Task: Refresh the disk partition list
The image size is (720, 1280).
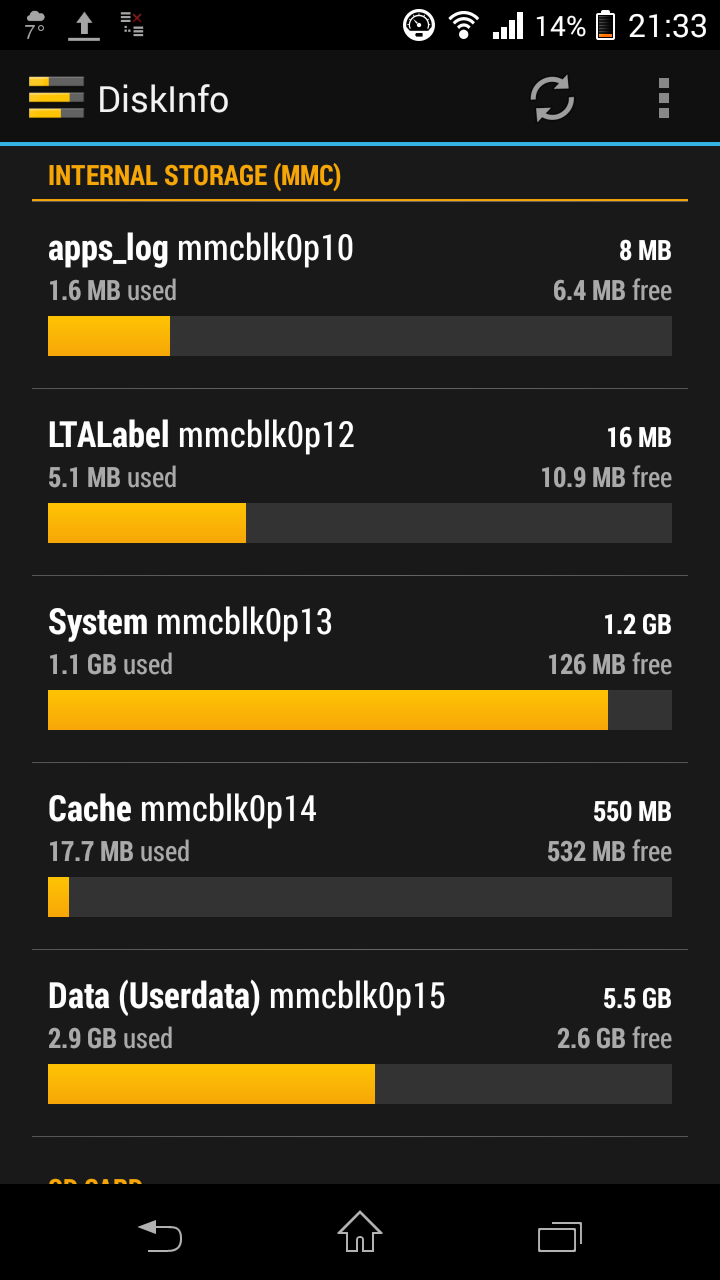Action: (552, 98)
